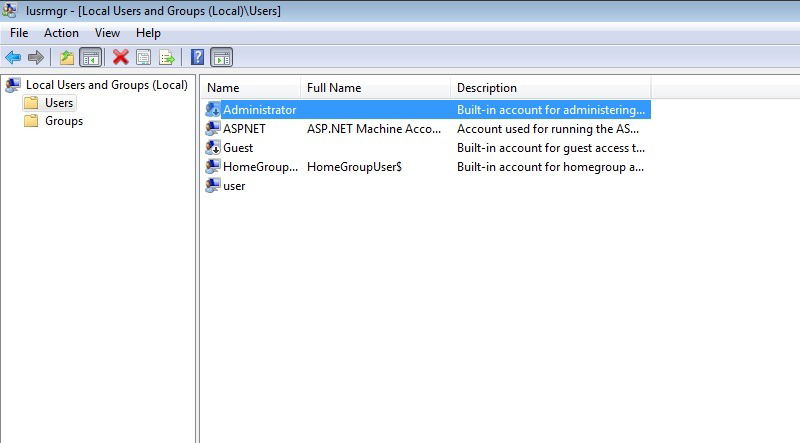Image resolution: width=800 pixels, height=443 pixels.
Task: Click the Local Users and Groups computer icon
Action: [x=13, y=85]
